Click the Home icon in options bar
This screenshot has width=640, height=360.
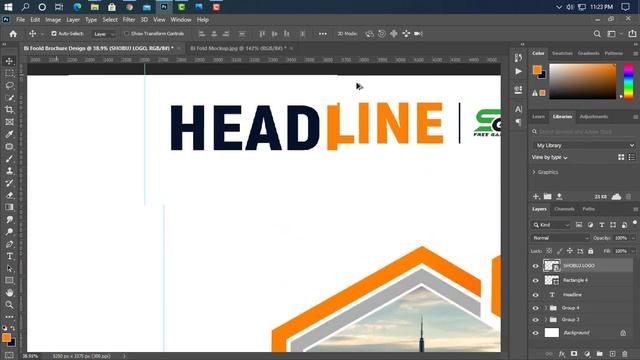point(13,34)
